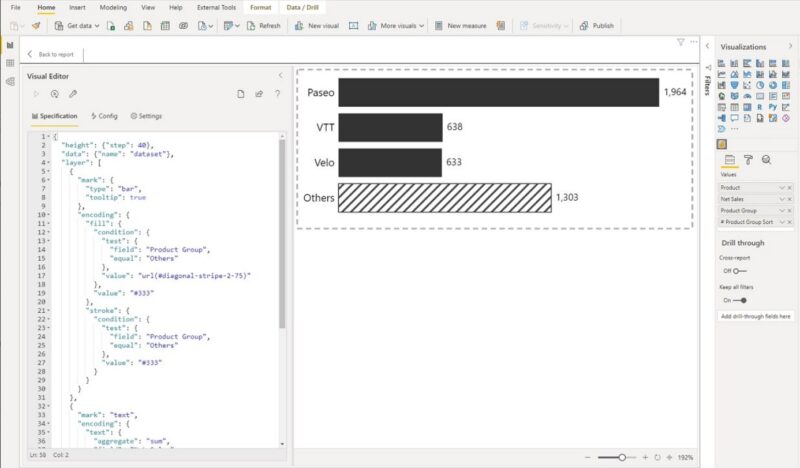800x468 pixels.
Task: Toggle the Cross-report switch
Action: point(738,270)
